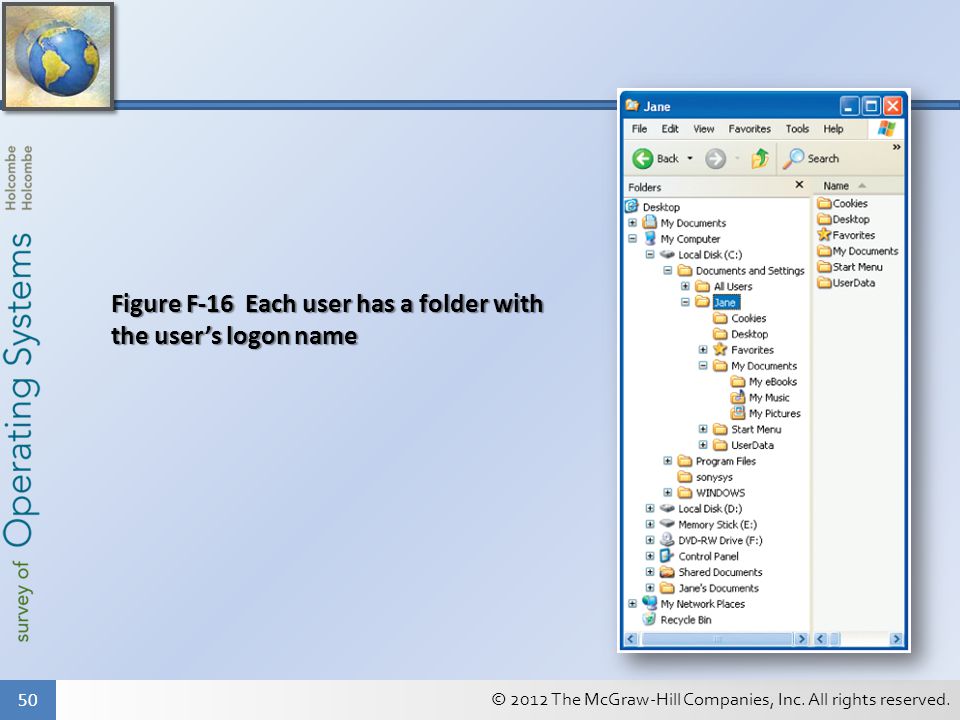Click the Search magnifier icon
The width and height of the screenshot is (960, 720).
(793, 159)
